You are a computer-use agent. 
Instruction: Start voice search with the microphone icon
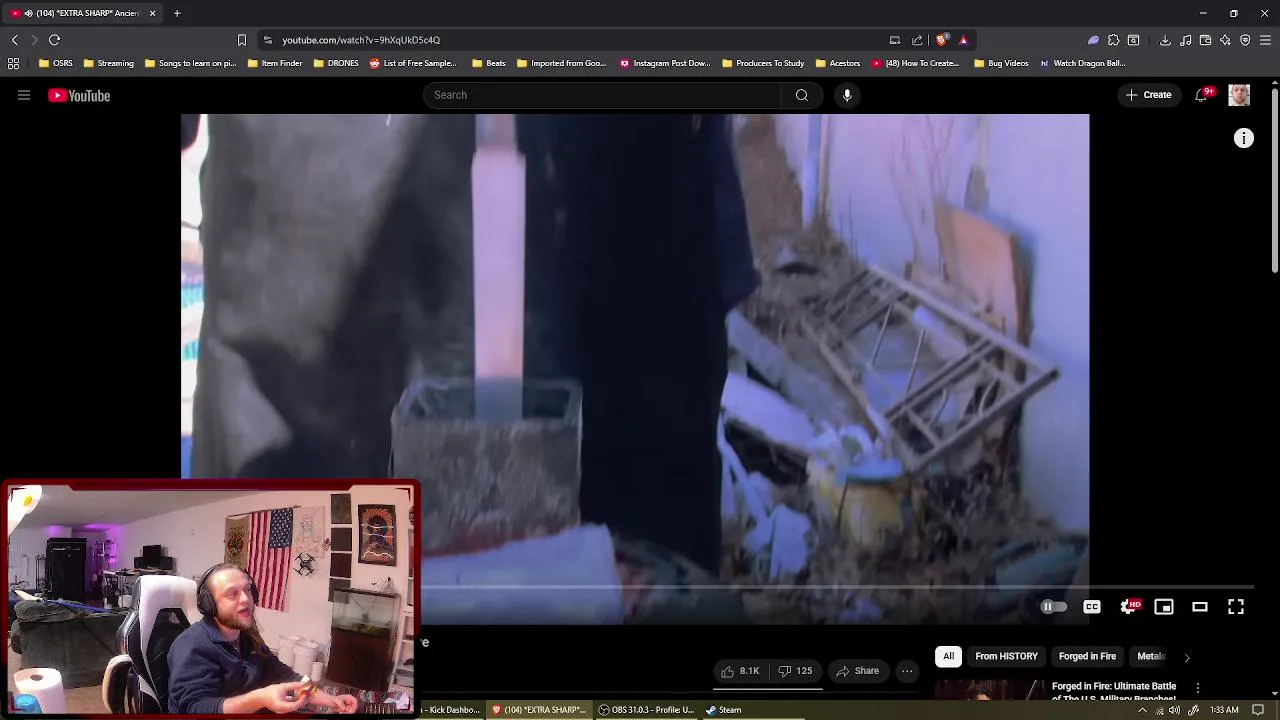(847, 95)
